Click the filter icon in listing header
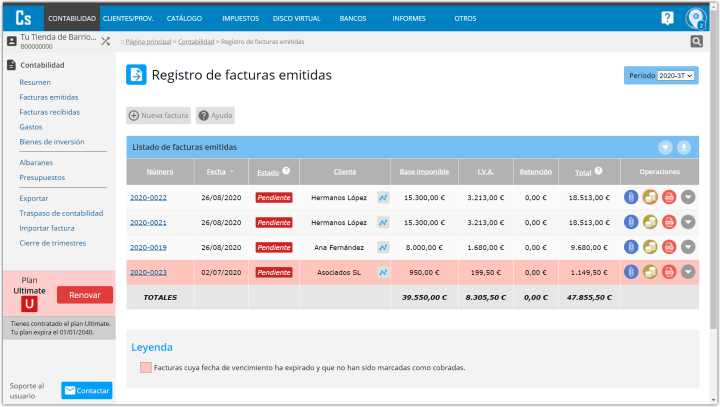720x407 pixels. pos(665,147)
